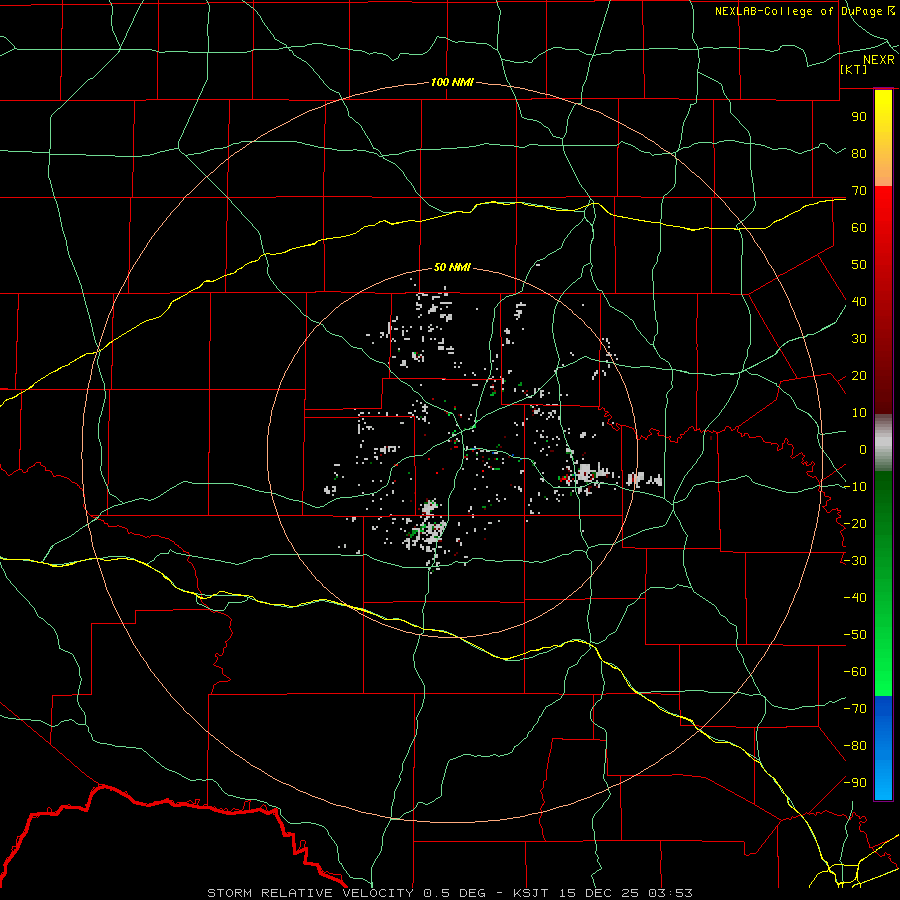Click the positive "70" value on the velocity scale
900x900 pixels.
pyautogui.click(x=859, y=191)
